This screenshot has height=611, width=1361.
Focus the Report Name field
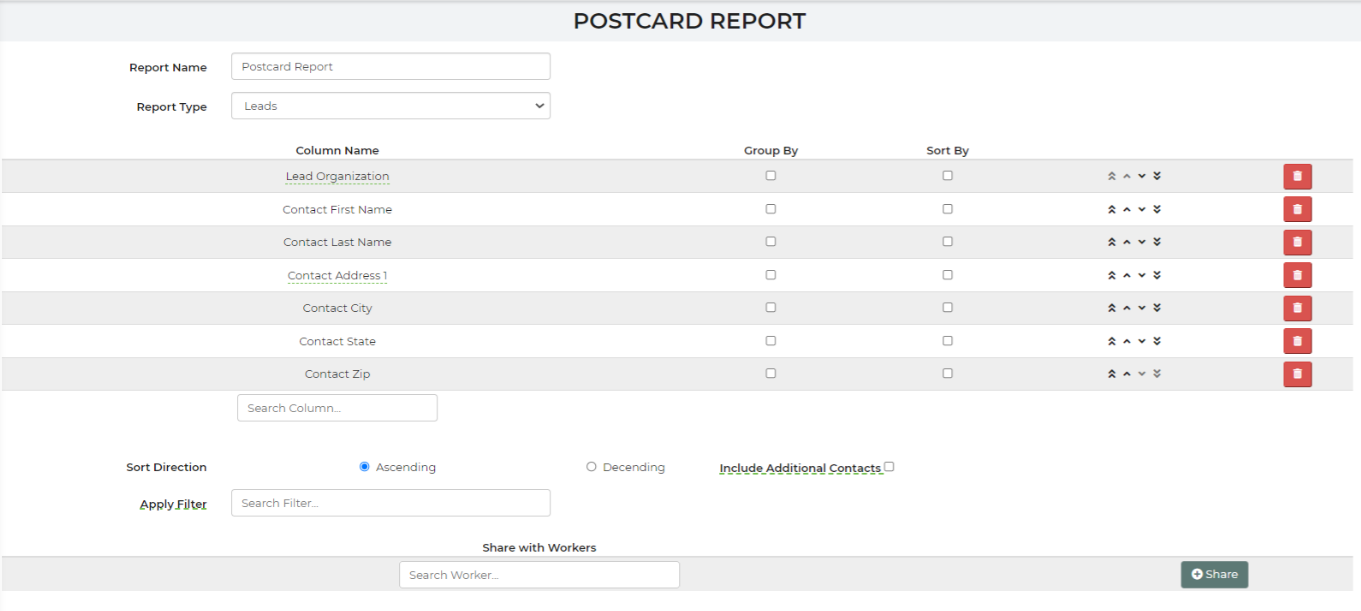click(390, 66)
